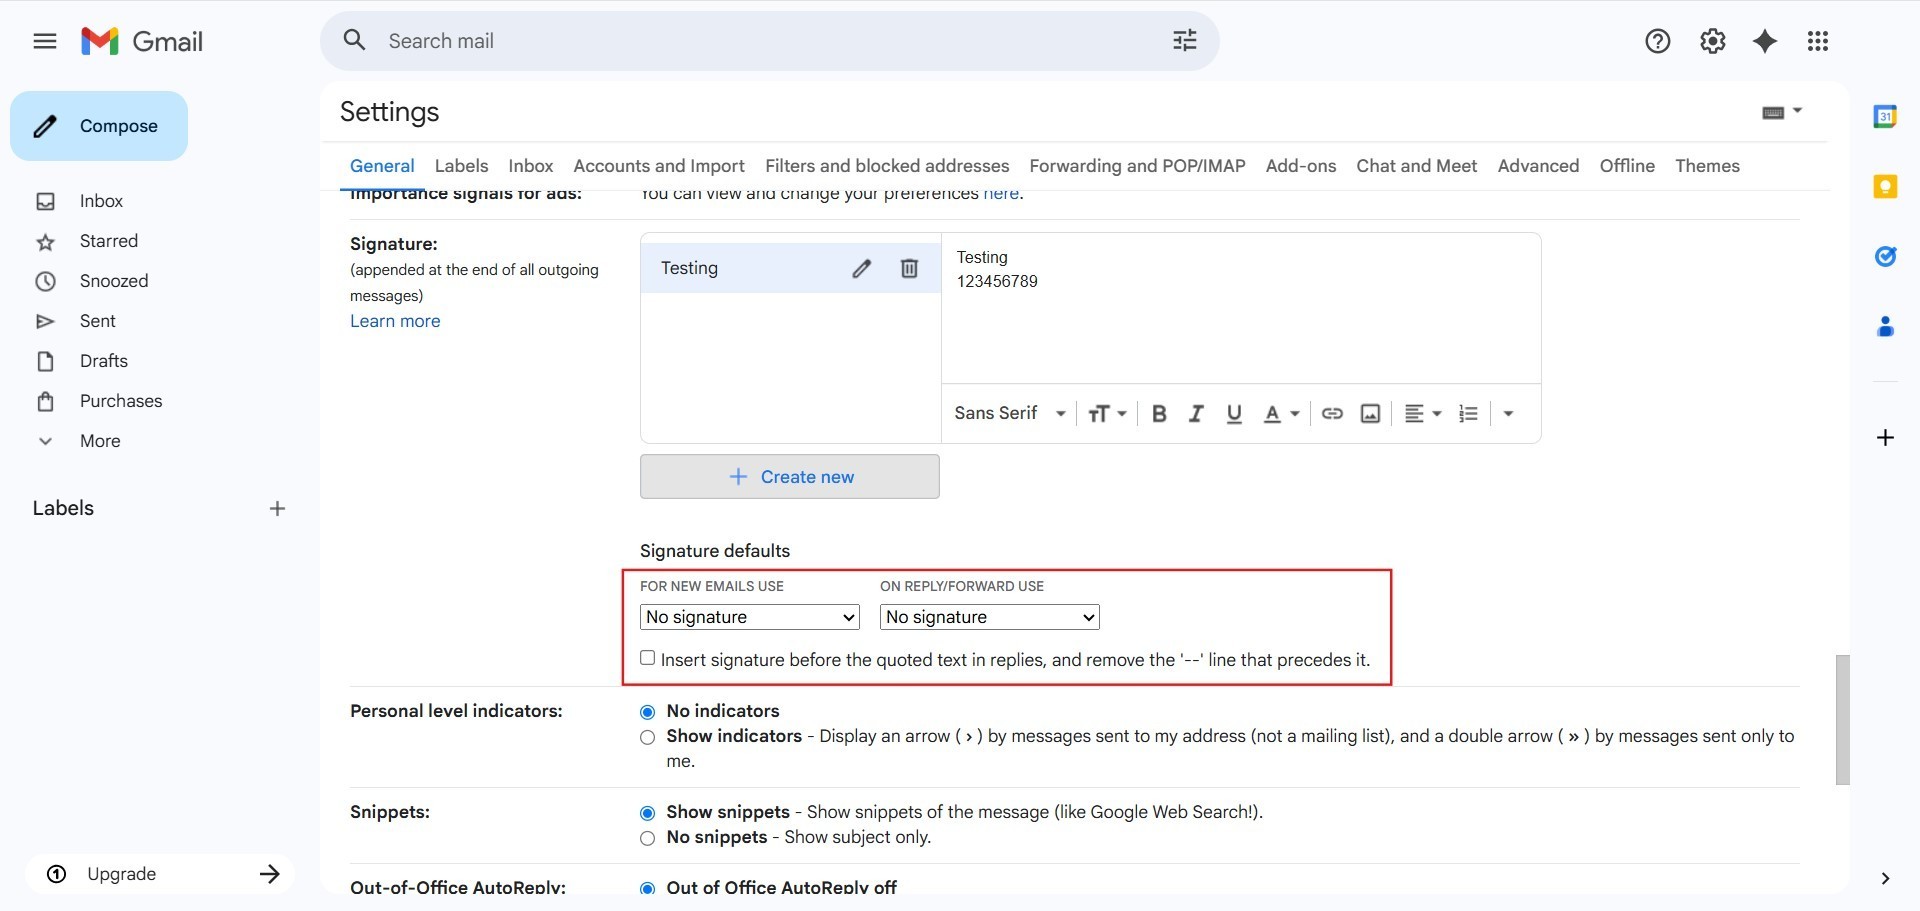Enable insert signature before quoted text checkbox
The width and height of the screenshot is (1920, 911).
[x=648, y=658]
